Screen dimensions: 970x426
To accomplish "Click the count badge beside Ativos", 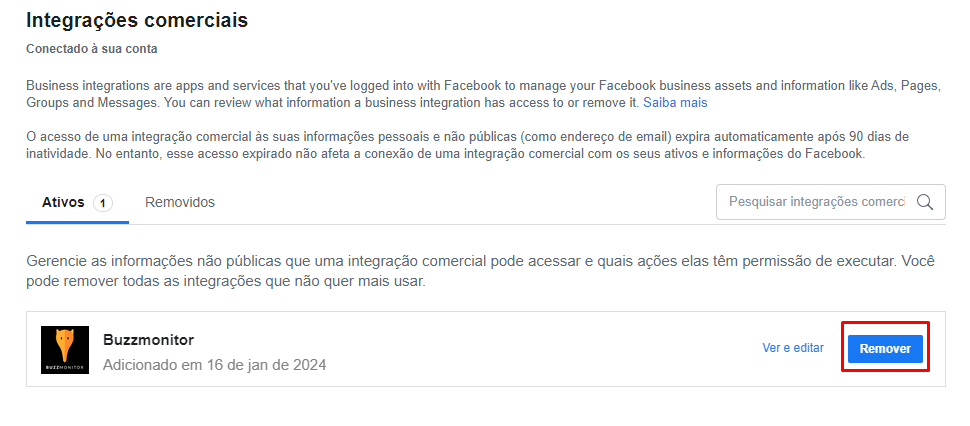I will tap(102, 203).
